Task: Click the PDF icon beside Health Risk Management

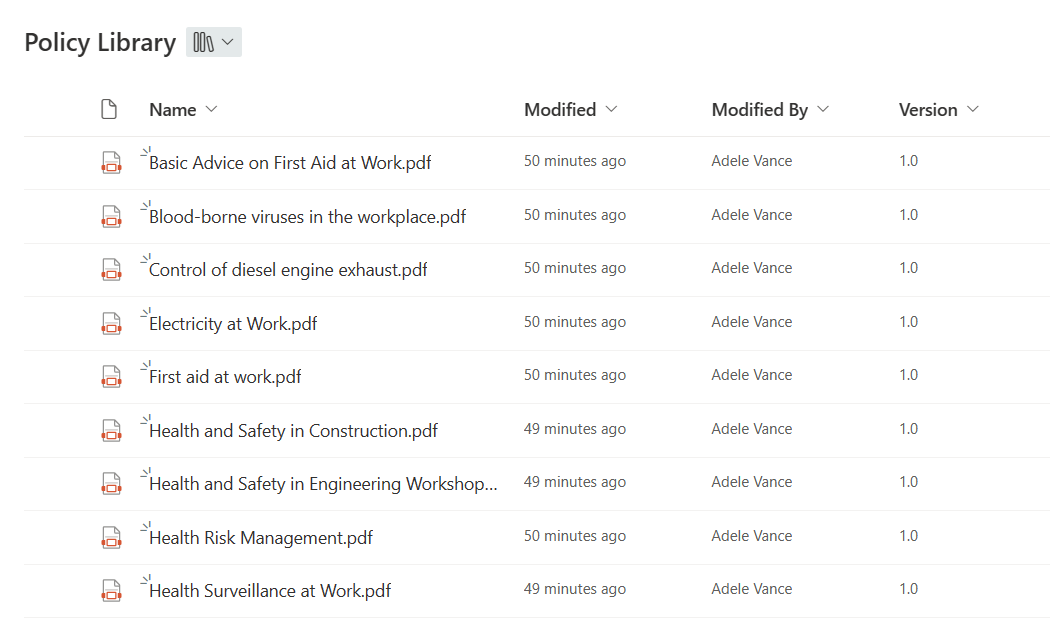Action: pos(111,536)
